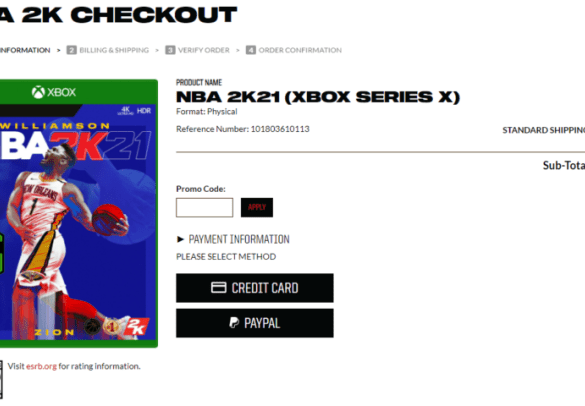Open the esrb.org link
This screenshot has width=585, height=406.
(41, 366)
